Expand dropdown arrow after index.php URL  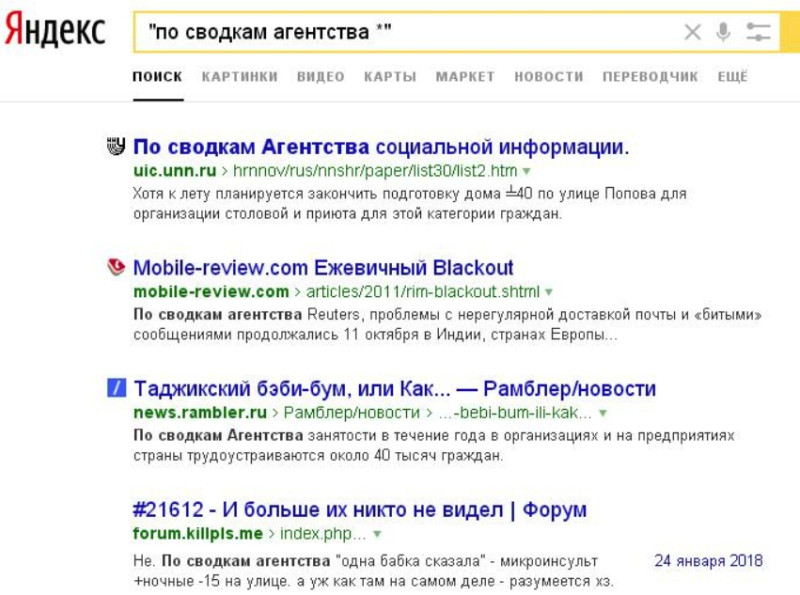(x=377, y=534)
